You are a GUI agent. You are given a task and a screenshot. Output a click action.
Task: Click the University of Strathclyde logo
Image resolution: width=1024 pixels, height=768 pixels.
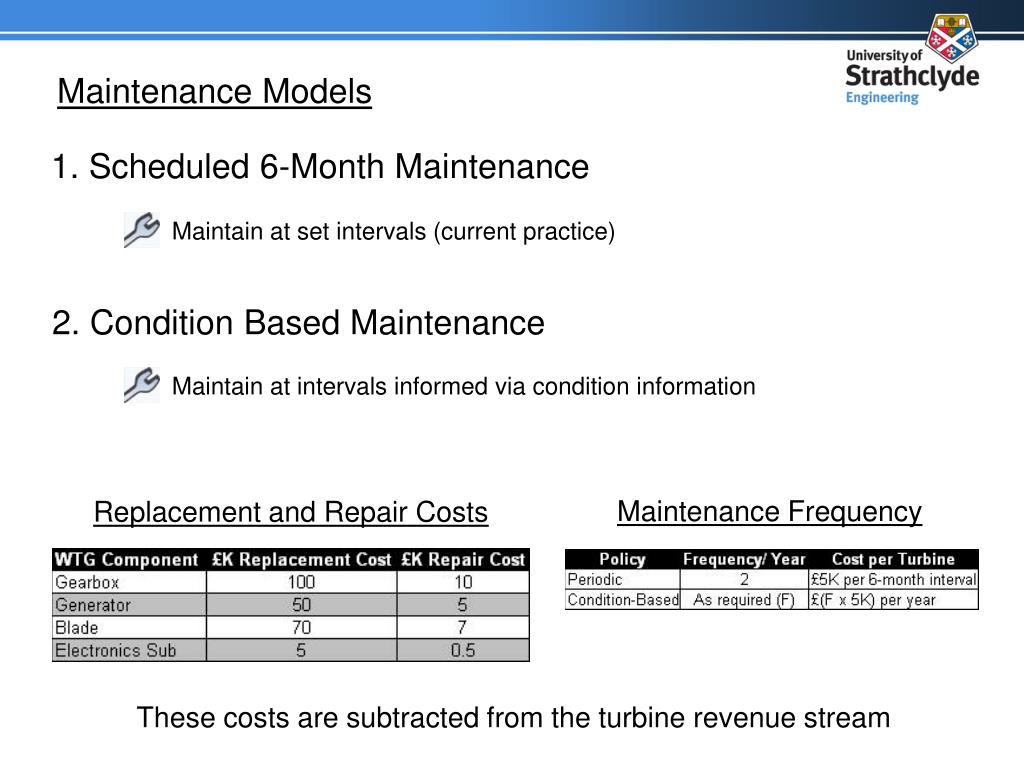(x=912, y=60)
